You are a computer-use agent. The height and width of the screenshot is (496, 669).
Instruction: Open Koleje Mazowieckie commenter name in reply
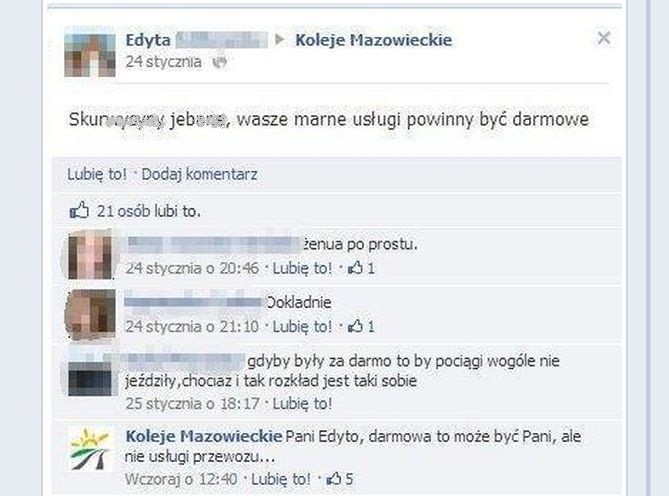tap(204, 436)
